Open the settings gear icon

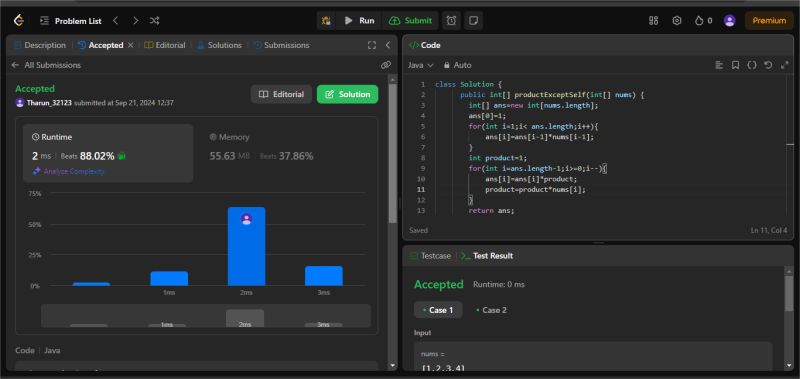(677, 20)
